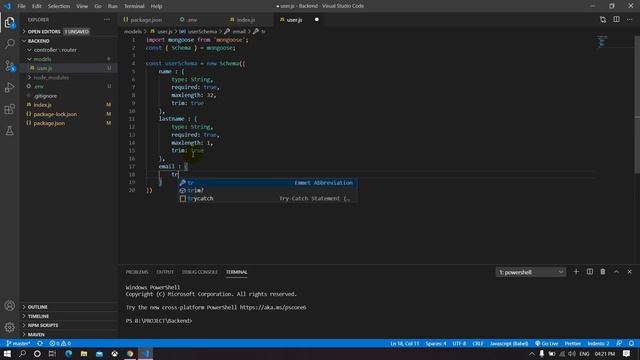Click the feedback icon in status bar

point(619,343)
